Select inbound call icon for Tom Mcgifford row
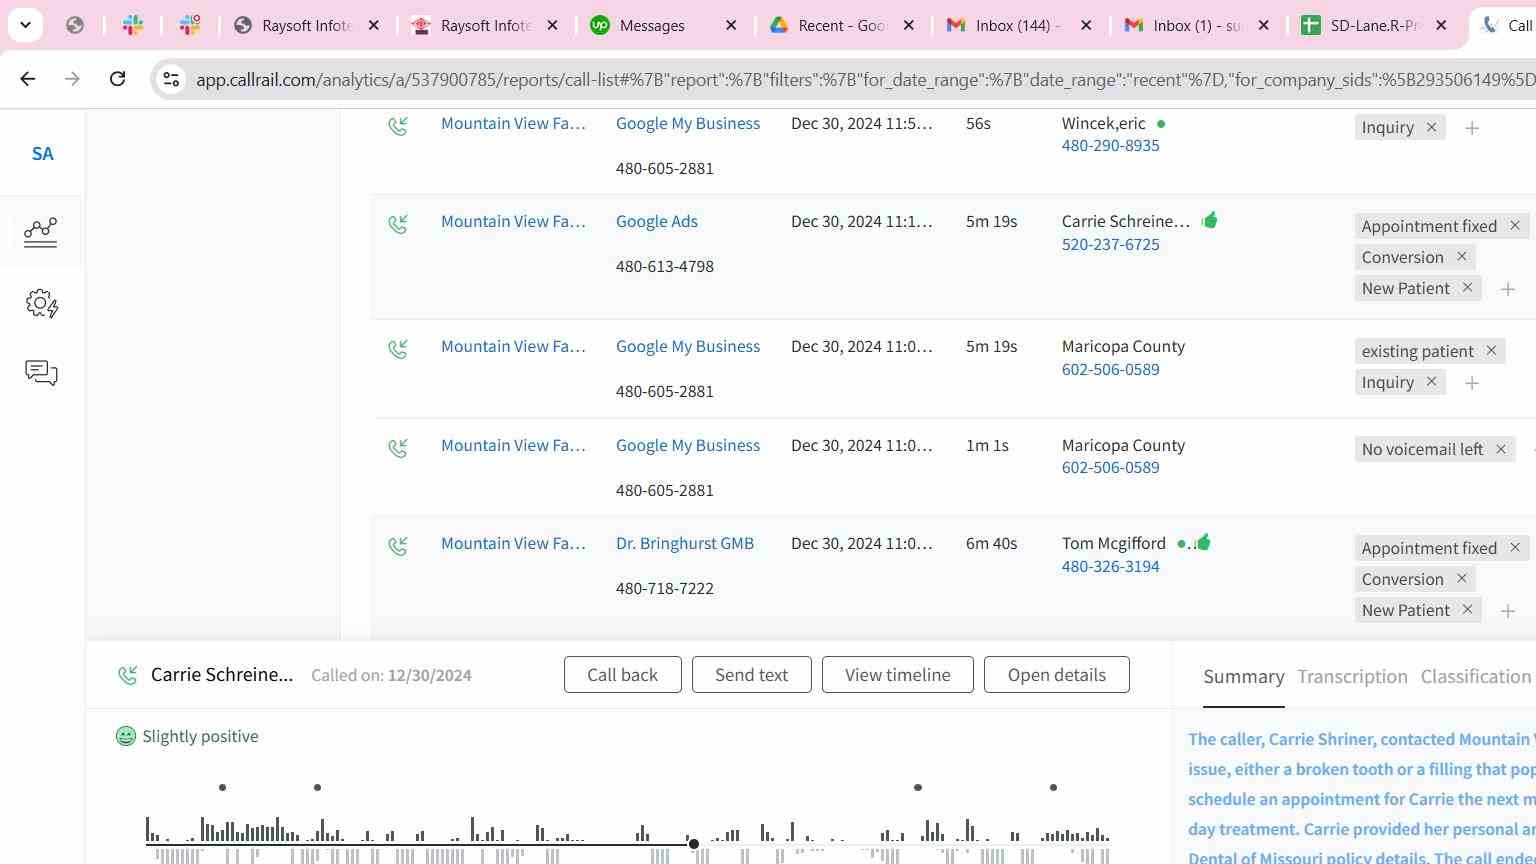This screenshot has height=864, width=1536. click(x=398, y=546)
